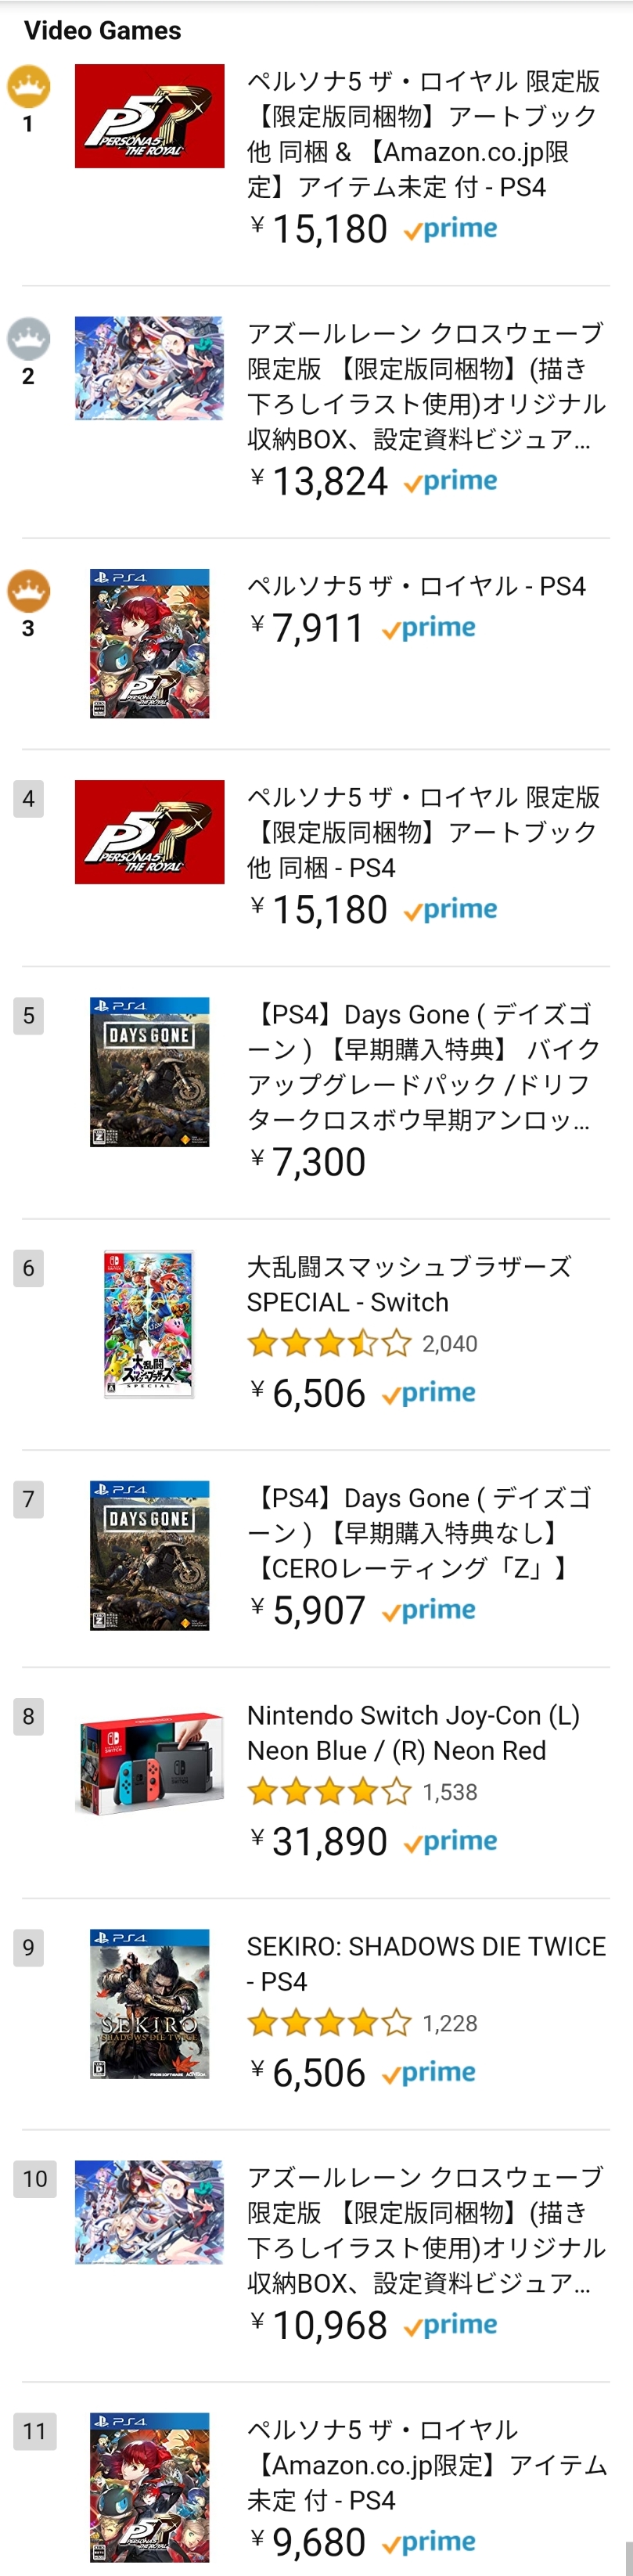The height and width of the screenshot is (2576, 633).
Task: Select the Days Gone cover thumbnail at rank 5
Action: 149,1076
